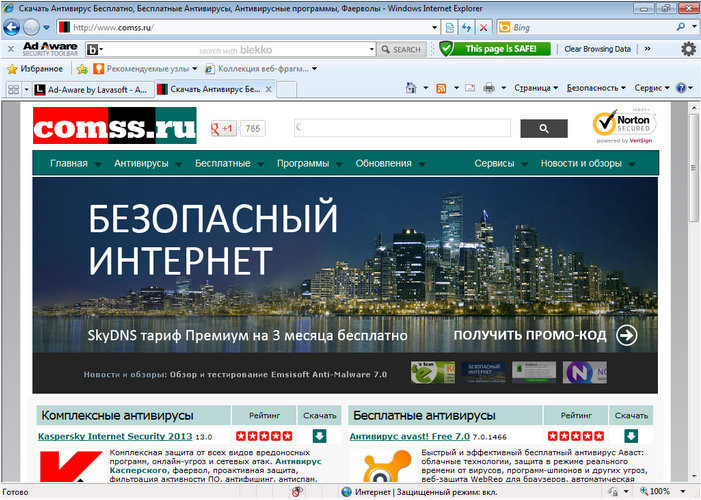Image resolution: width=701 pixels, height=500 pixels.
Task: Open the Quick Tabs grid icon
Action: (14, 89)
